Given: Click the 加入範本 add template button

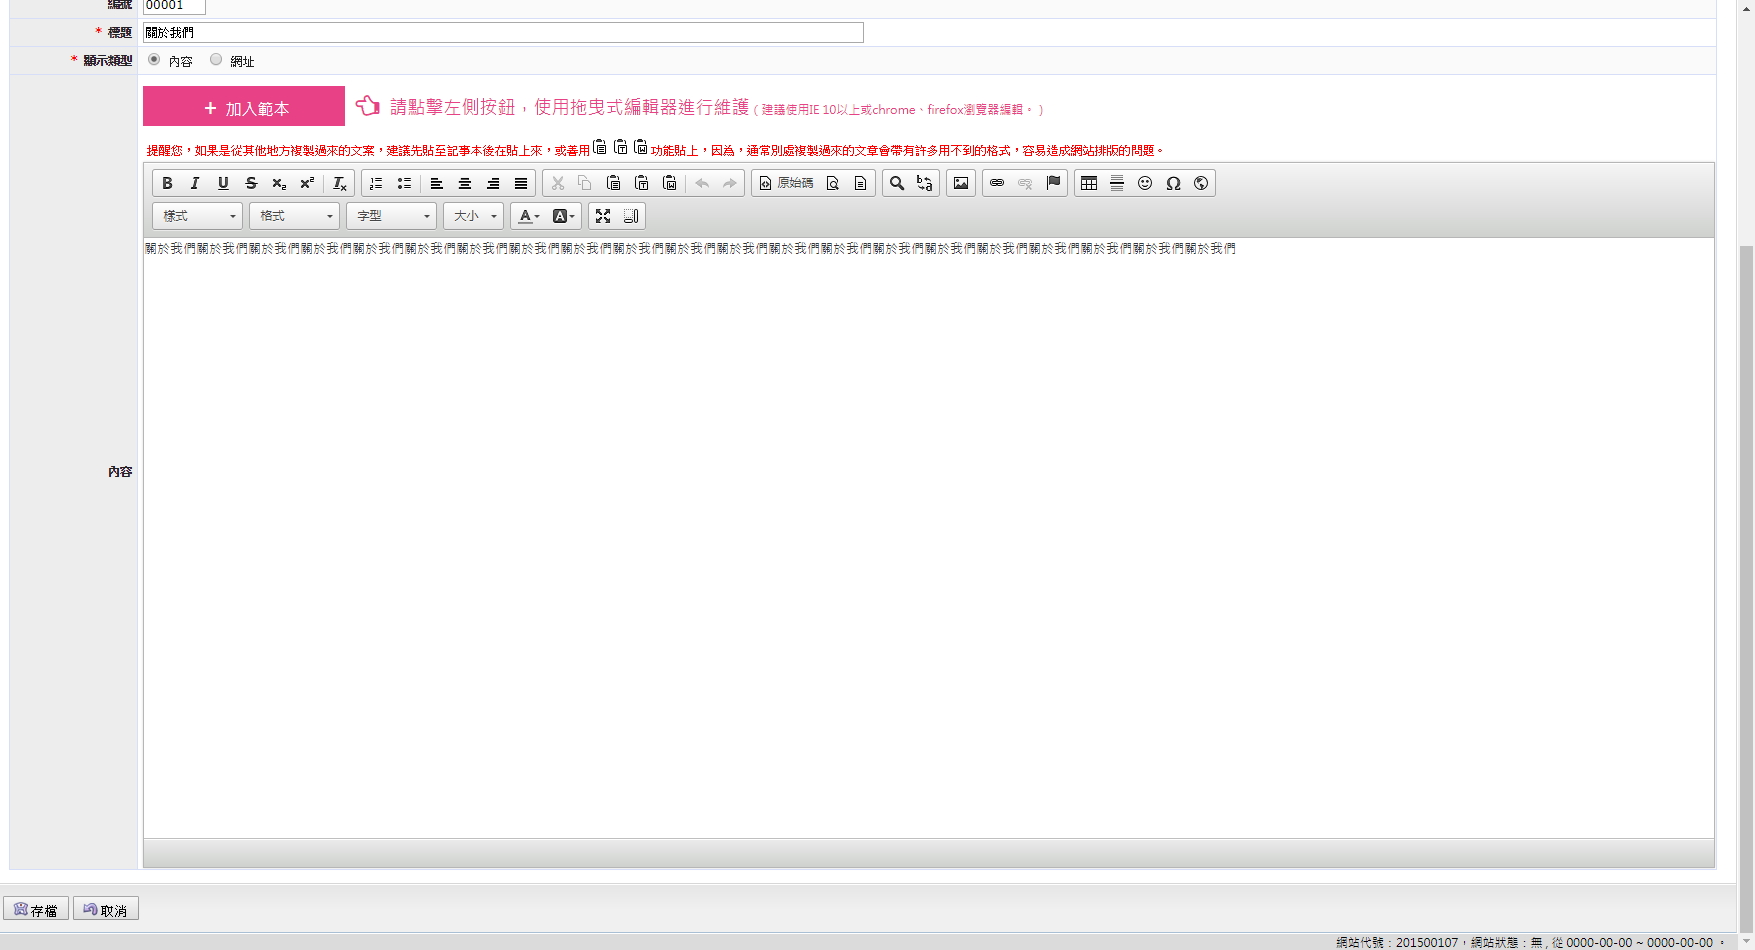Looking at the screenshot, I should click(244, 107).
